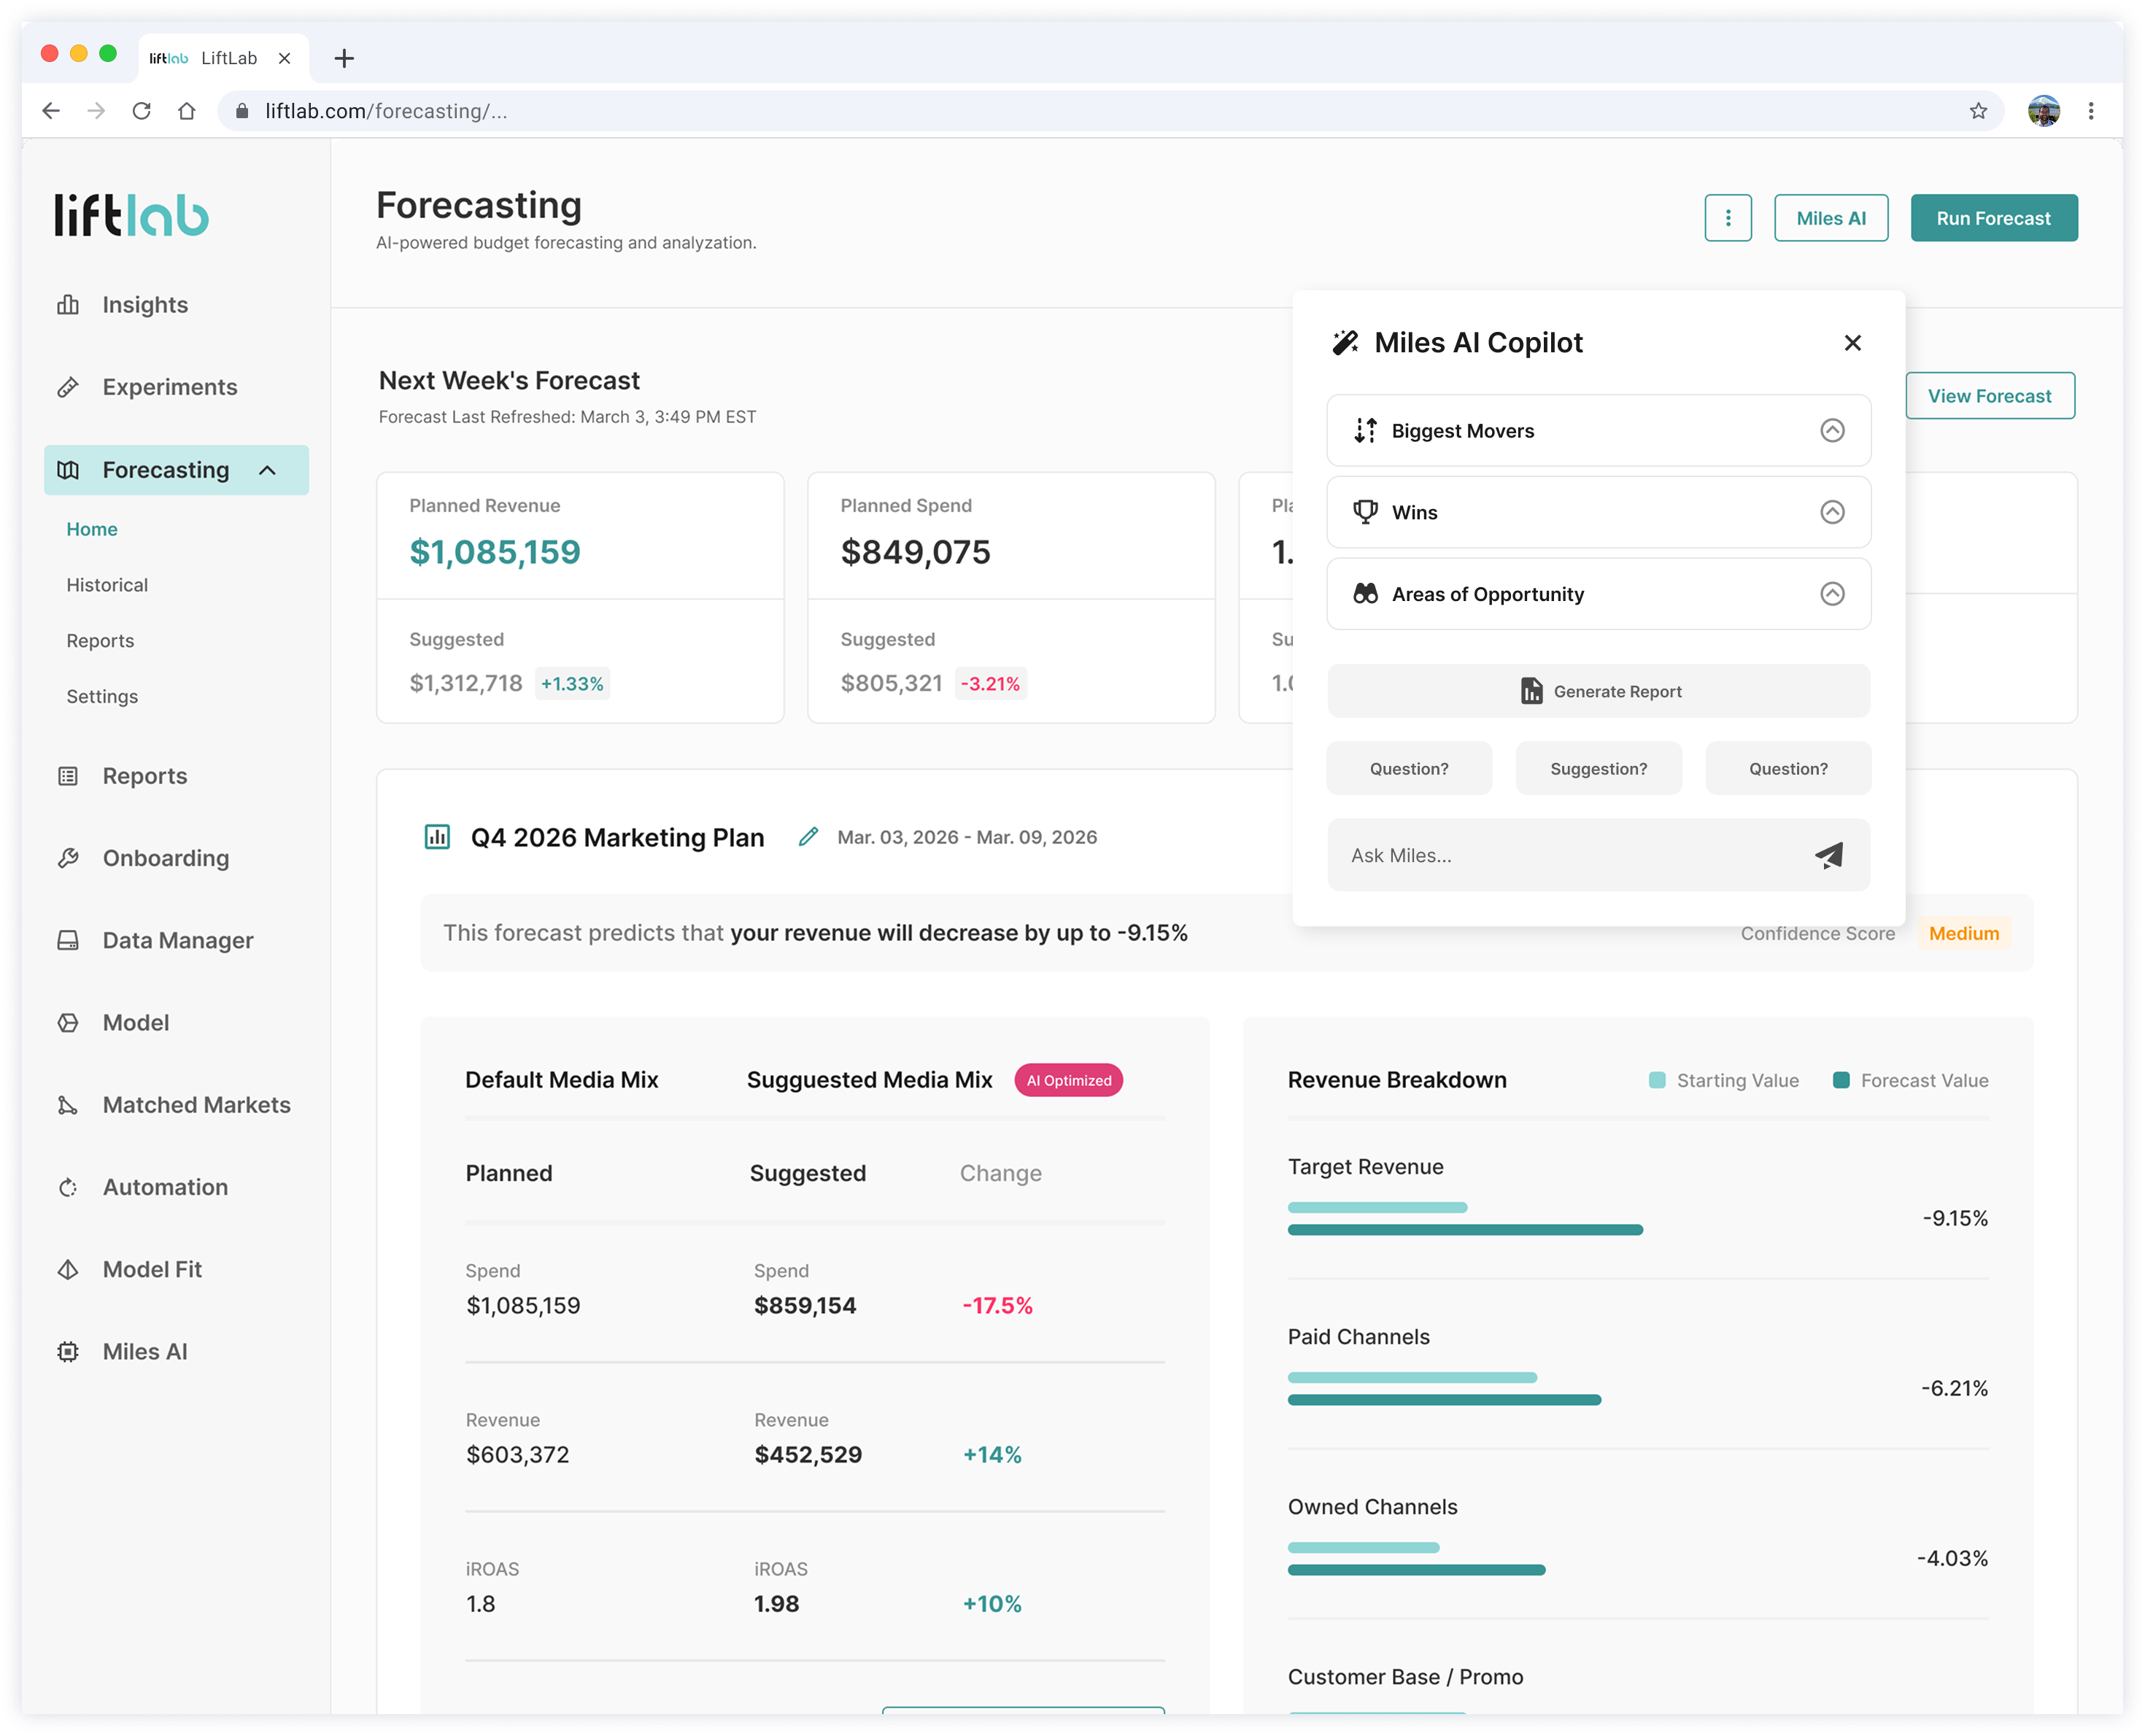Screen dimensions: 2145x1736
Task: Expand Areas of Opportunity section
Action: [x=1831, y=594]
